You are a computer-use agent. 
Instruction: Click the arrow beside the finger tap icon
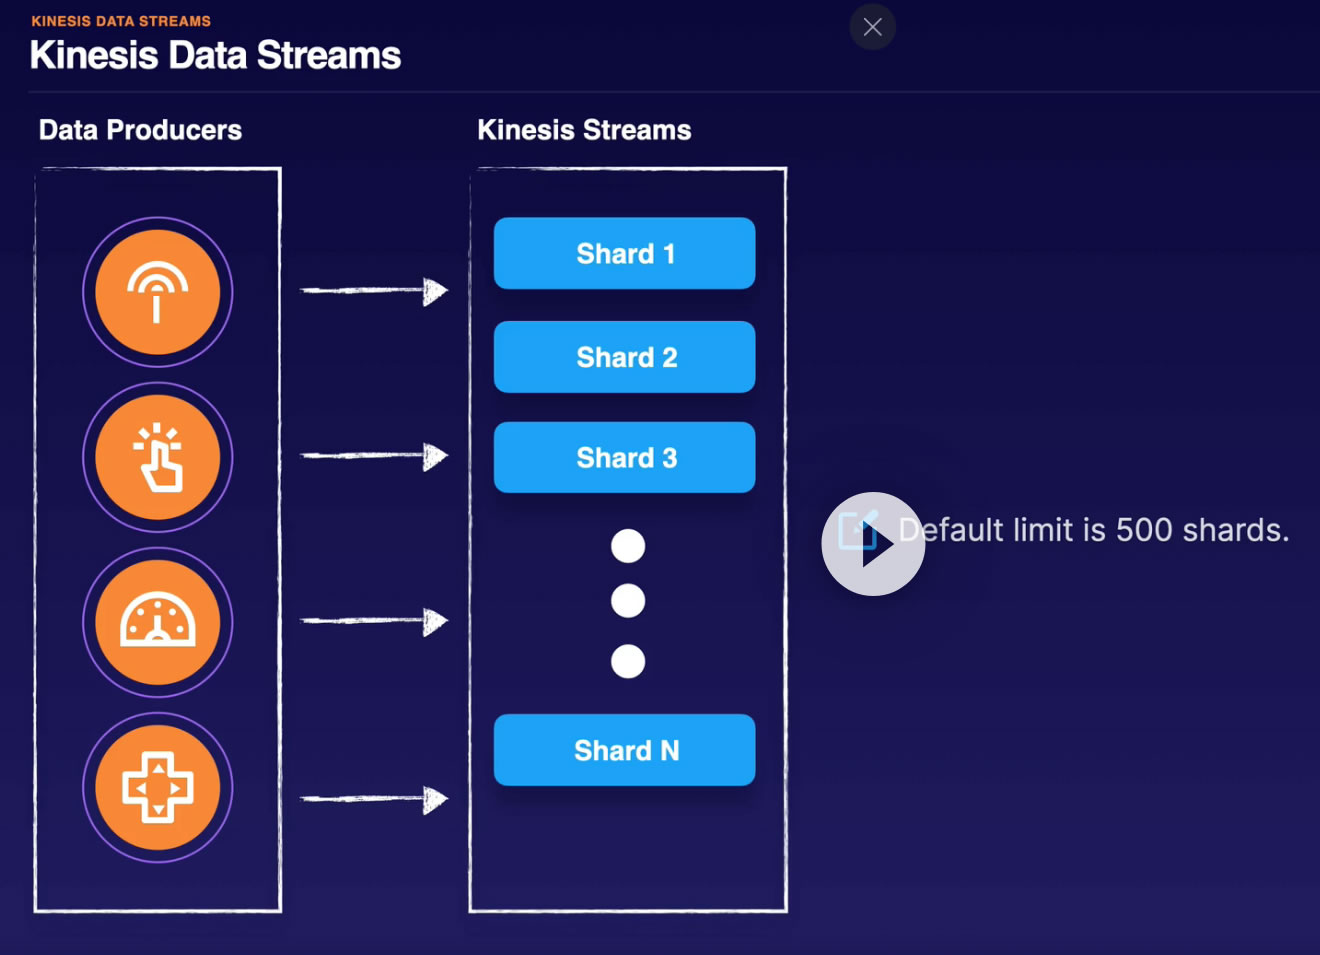(x=374, y=456)
